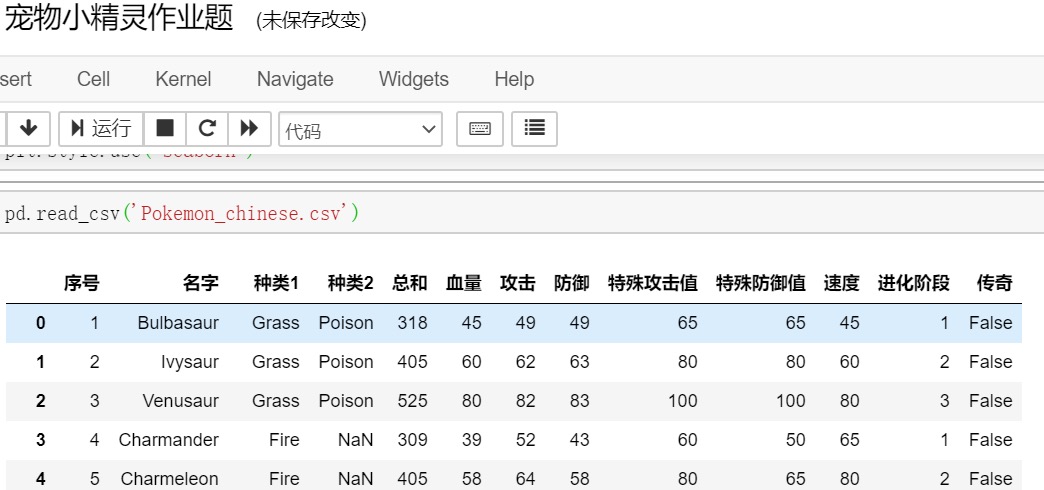Toggle the table of contents list icon
1044x490 pixels.
(534, 128)
